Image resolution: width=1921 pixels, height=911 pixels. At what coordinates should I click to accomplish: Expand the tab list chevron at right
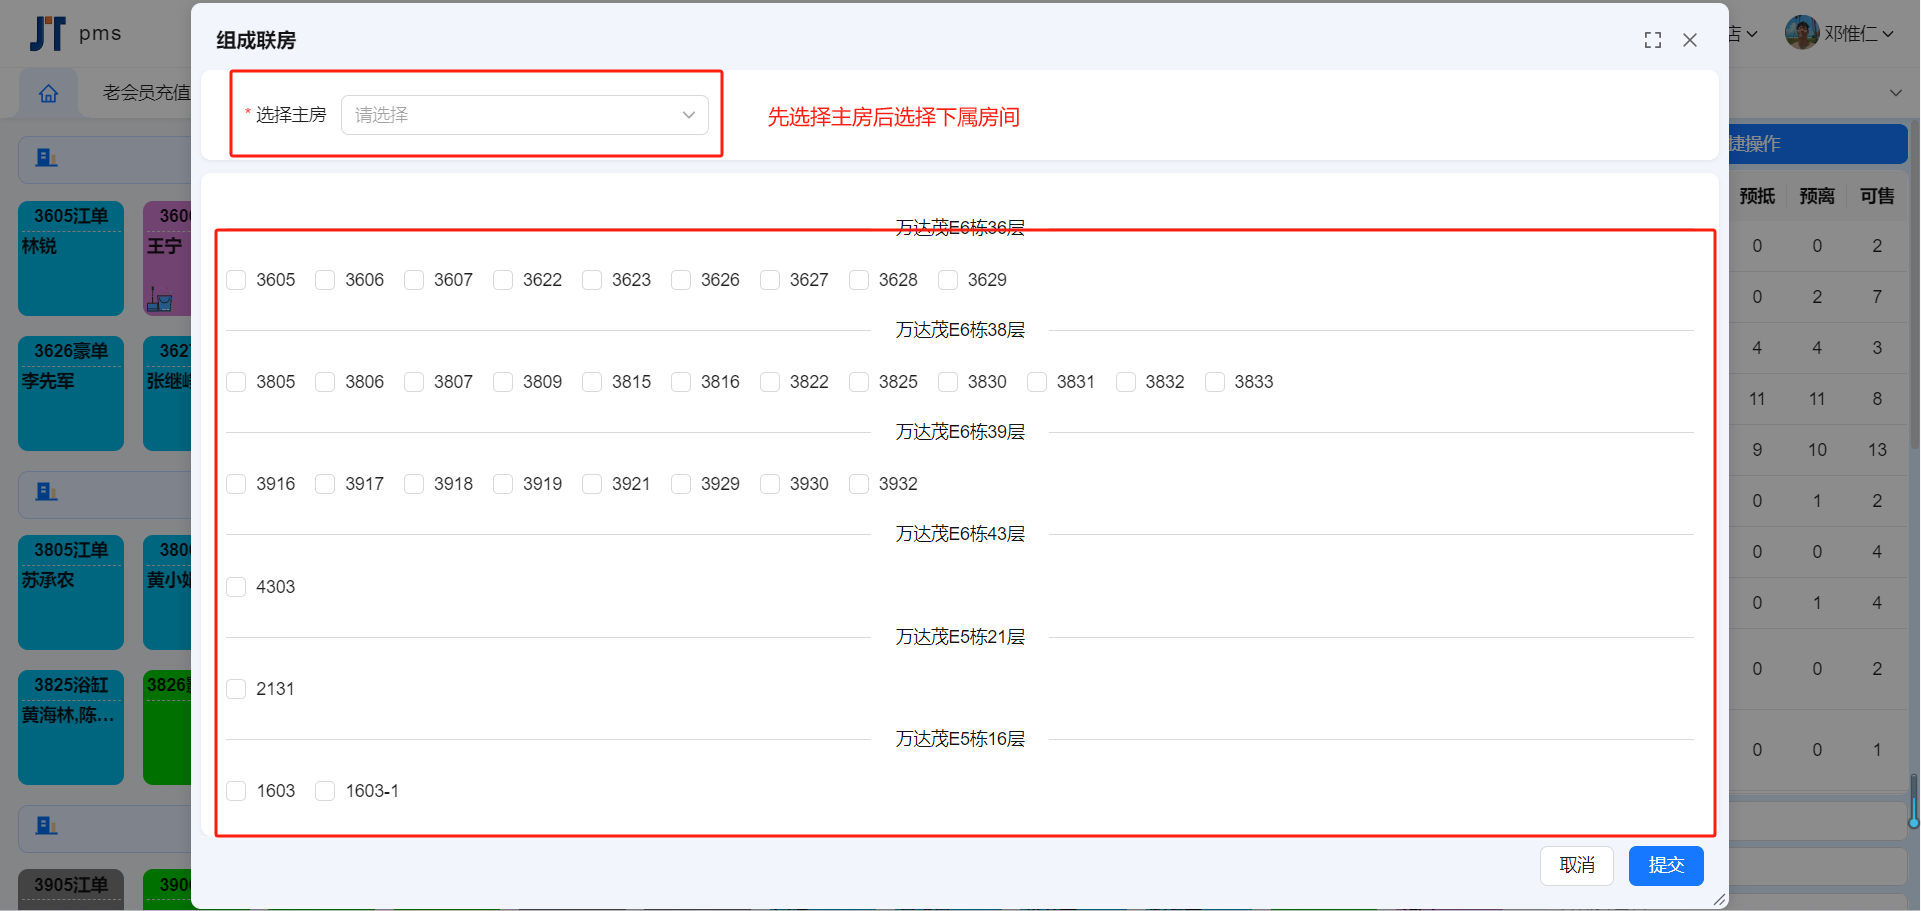[1895, 93]
